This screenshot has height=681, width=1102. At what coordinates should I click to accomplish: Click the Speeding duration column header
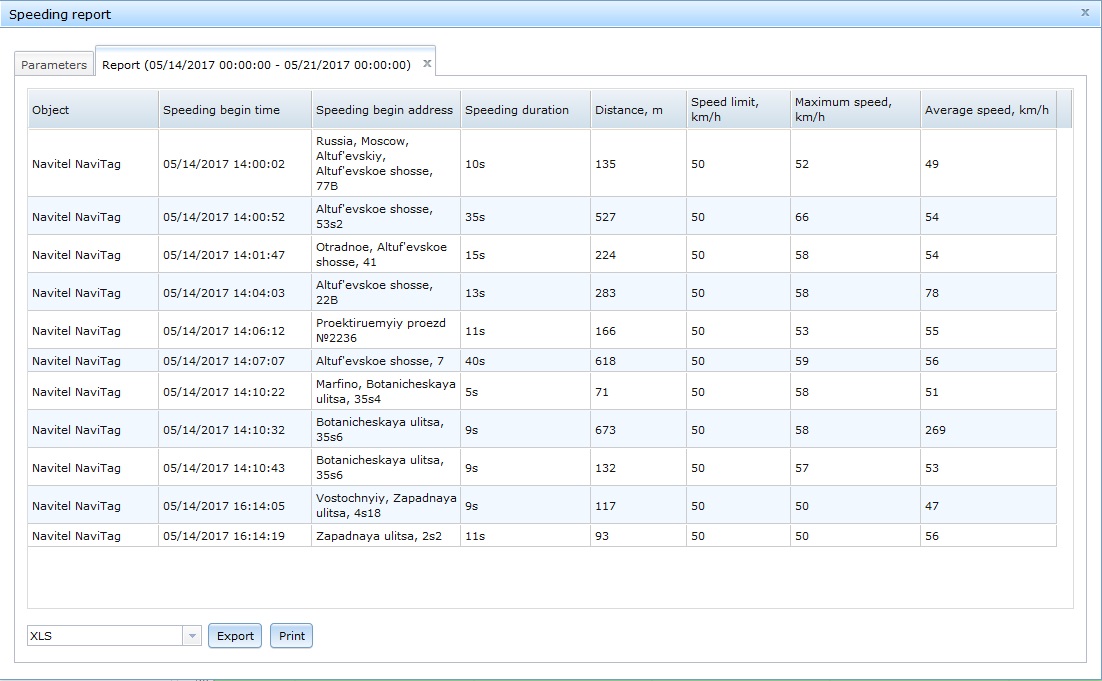click(x=525, y=110)
